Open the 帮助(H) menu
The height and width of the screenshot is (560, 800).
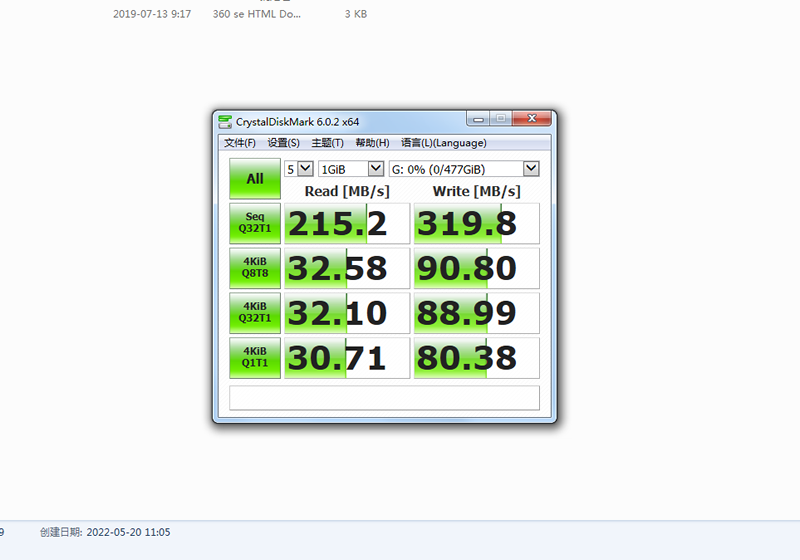[372, 143]
